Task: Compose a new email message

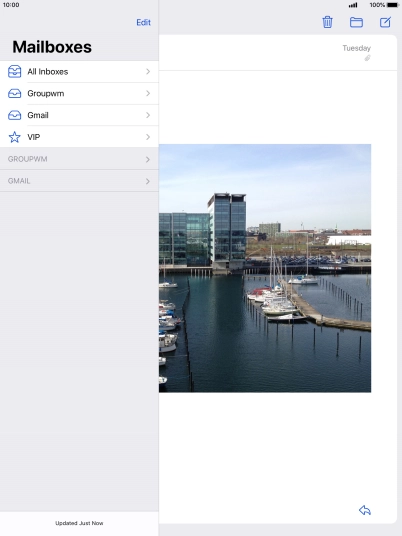Action: [385, 22]
